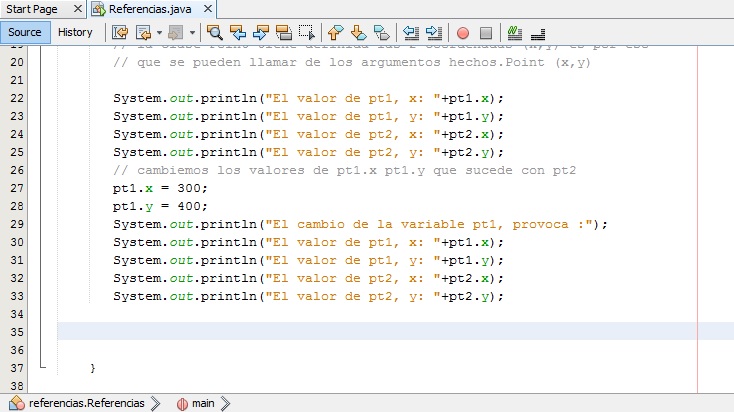This screenshot has height=412, width=734.
Task: Toggle Rectangular Selection mode
Action: [307, 32]
